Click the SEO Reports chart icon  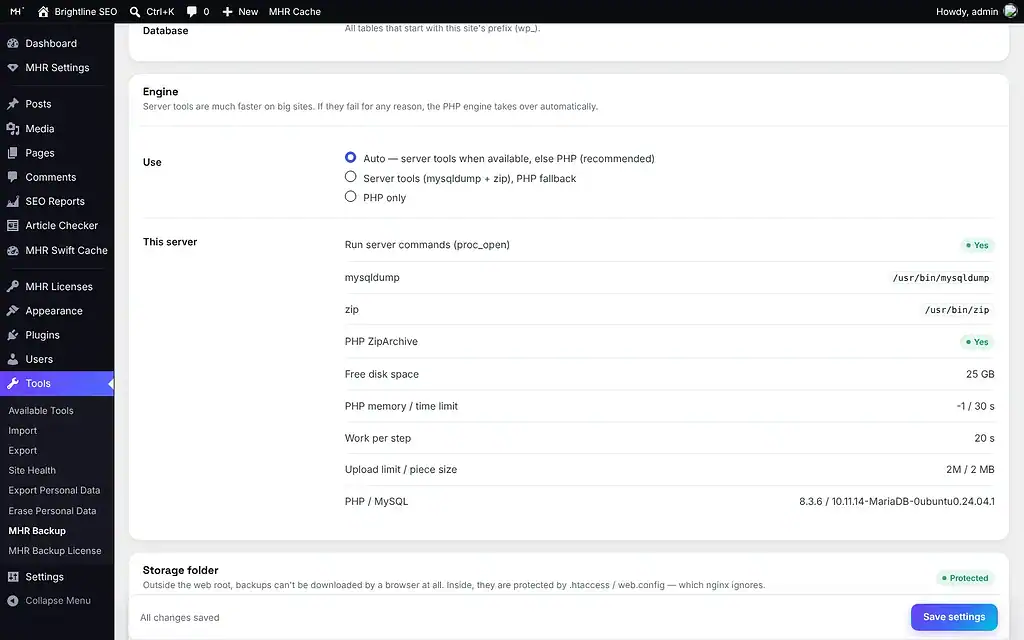(x=12, y=201)
